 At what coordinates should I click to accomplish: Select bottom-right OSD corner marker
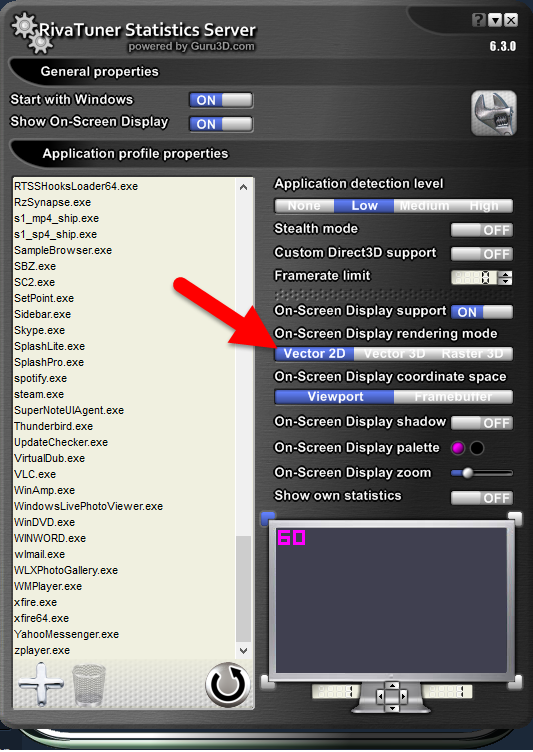(517, 681)
